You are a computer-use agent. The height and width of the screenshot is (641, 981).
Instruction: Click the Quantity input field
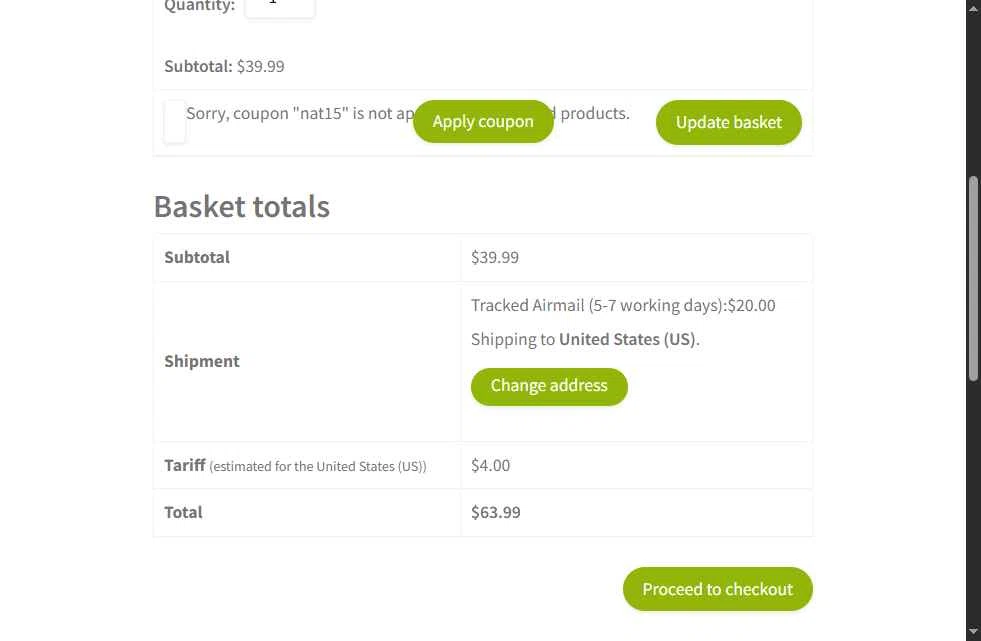tap(280, 6)
